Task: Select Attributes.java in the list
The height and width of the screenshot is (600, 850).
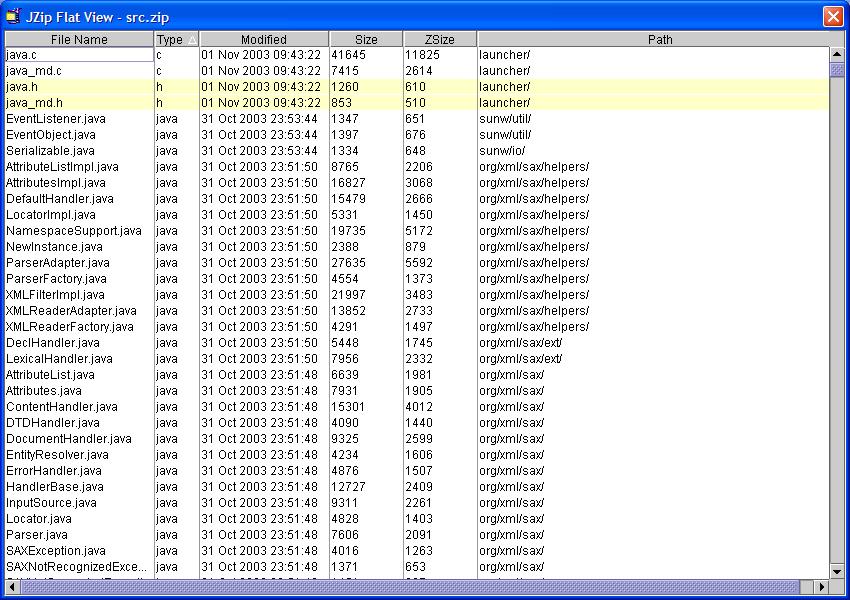Action: pos(44,390)
